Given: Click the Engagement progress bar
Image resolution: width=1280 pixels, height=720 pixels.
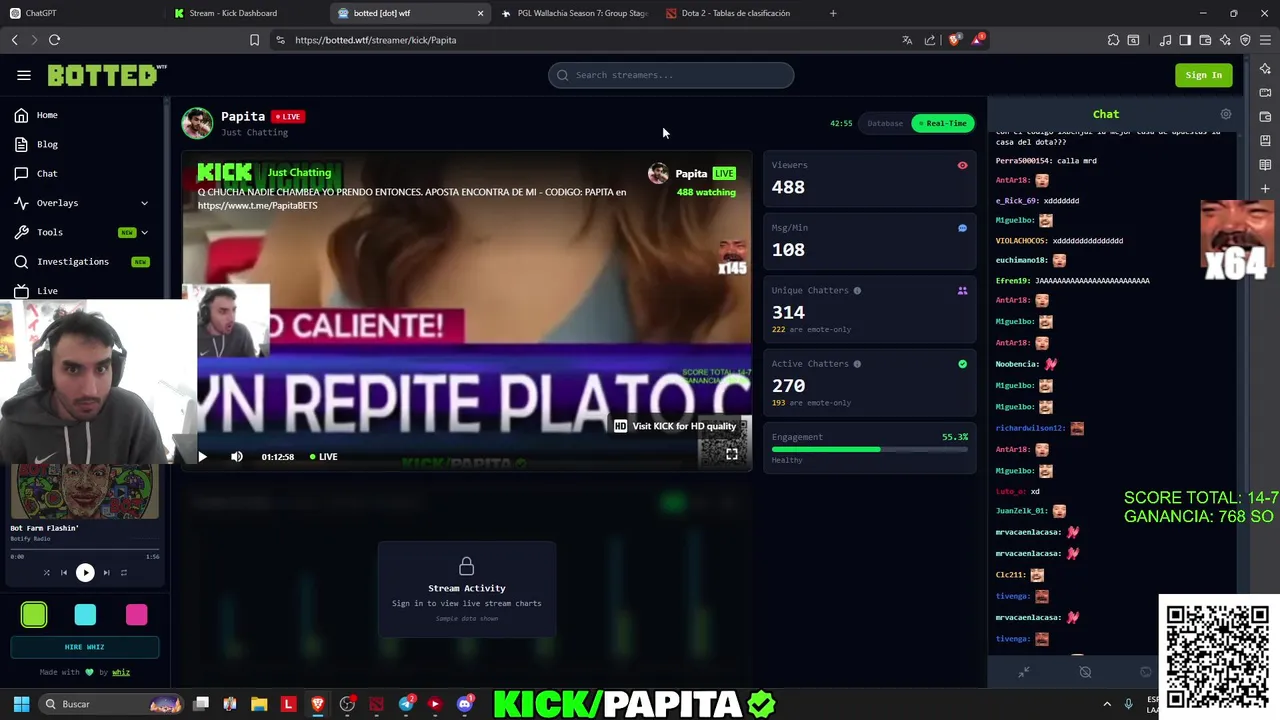Looking at the screenshot, I should [869, 449].
